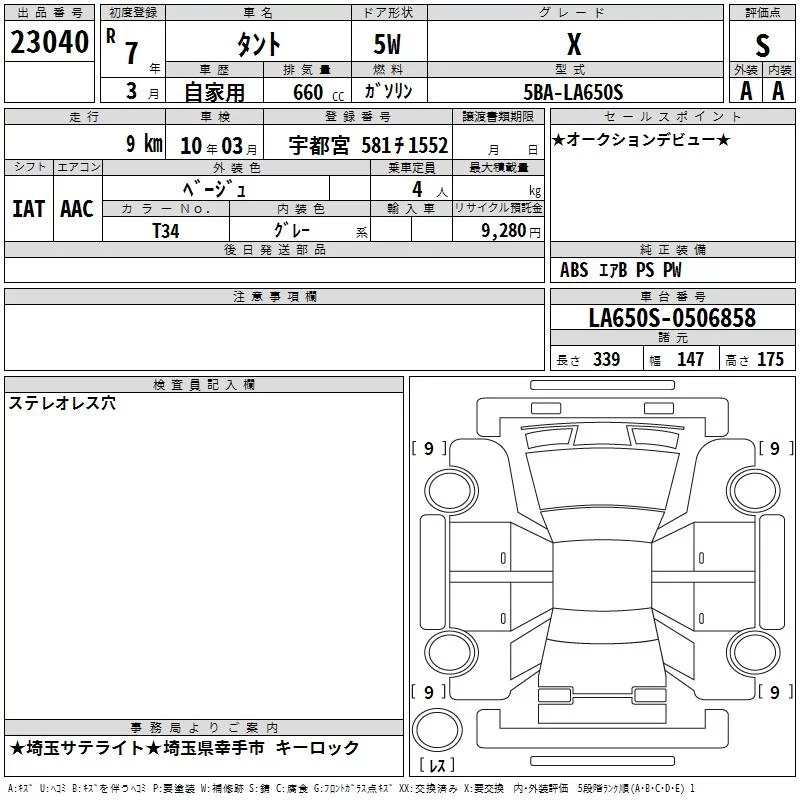Click the 純正装備 header

click(672, 249)
